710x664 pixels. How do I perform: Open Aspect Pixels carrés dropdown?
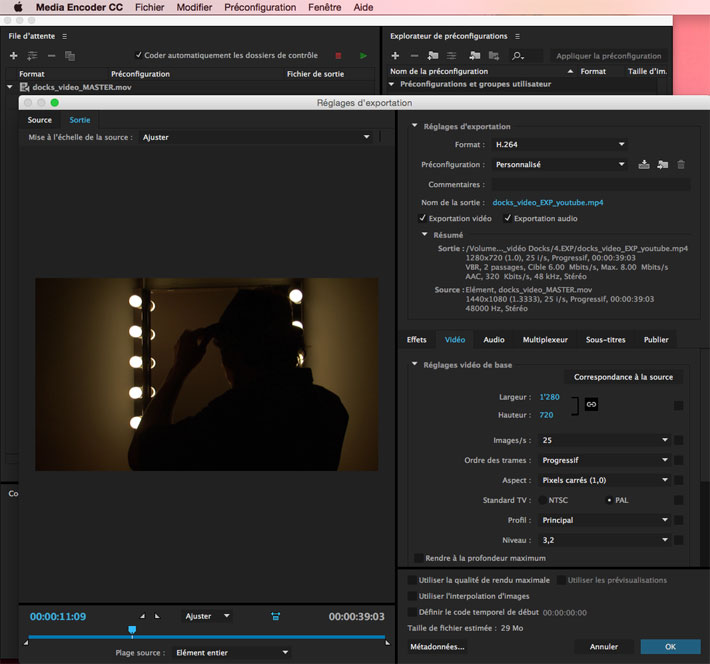(604, 480)
